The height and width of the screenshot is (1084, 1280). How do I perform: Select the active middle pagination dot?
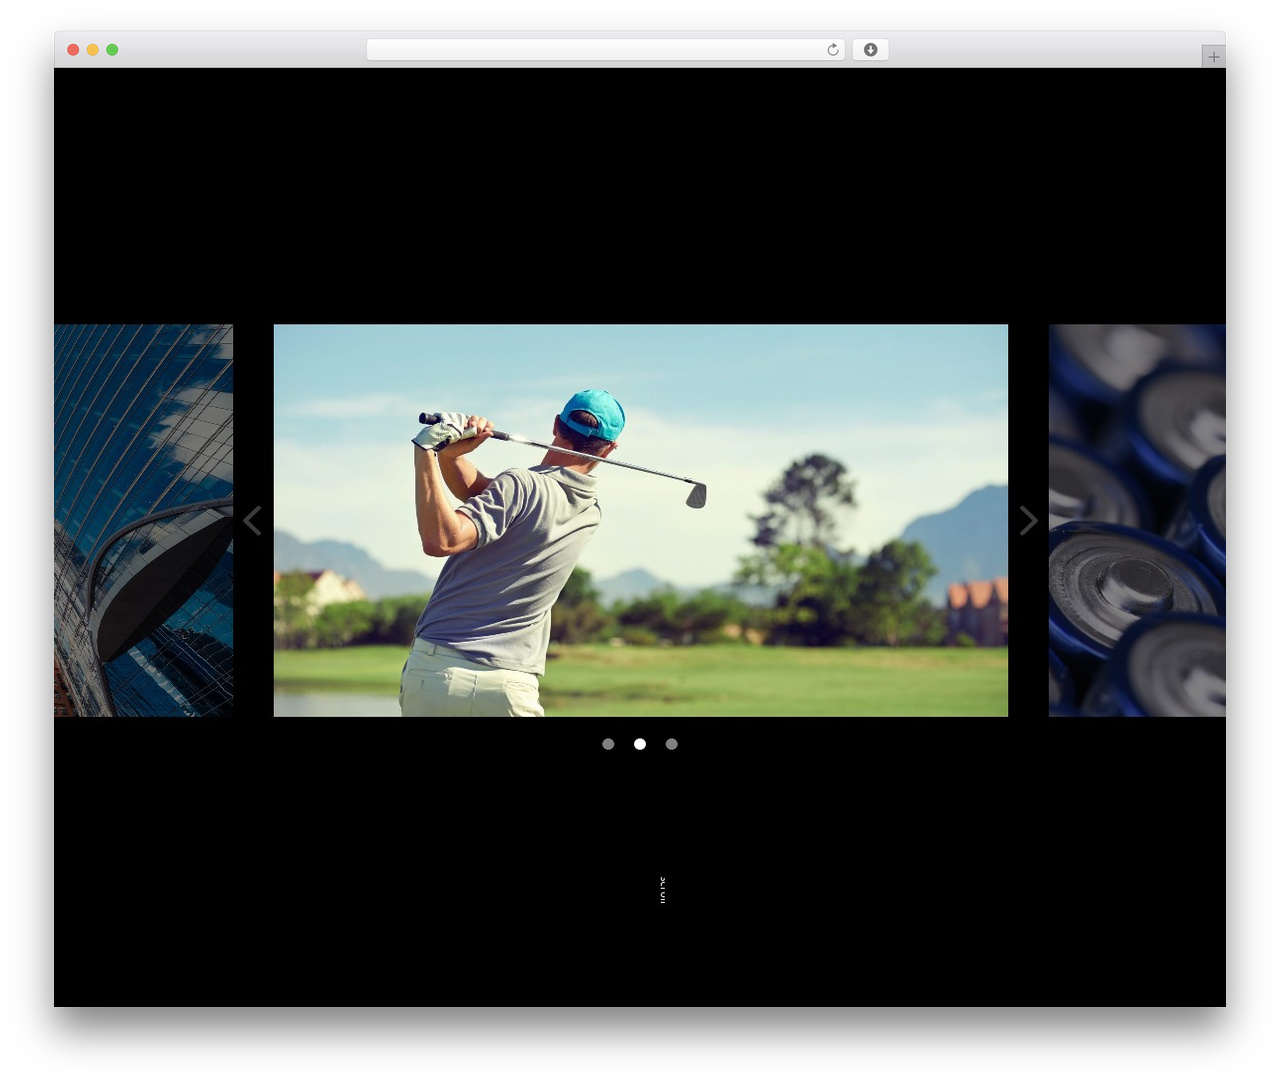pyautogui.click(x=640, y=744)
